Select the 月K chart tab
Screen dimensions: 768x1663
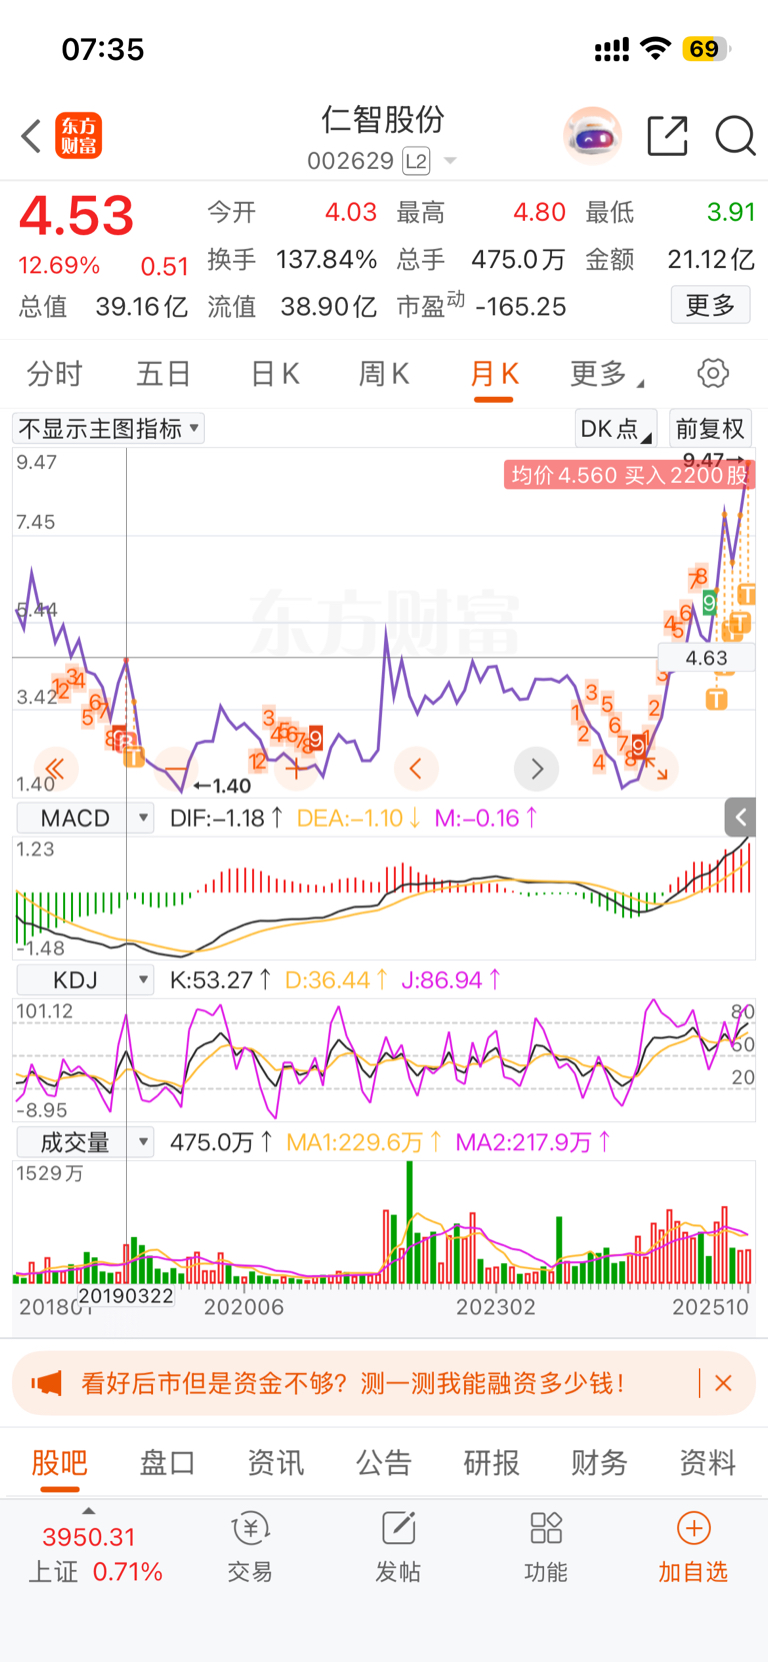point(494,374)
